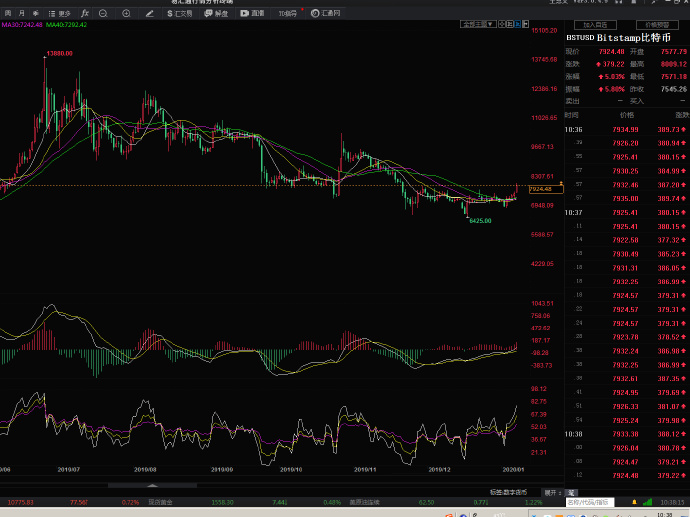Open the 解盘 market commentary chat
The width and height of the screenshot is (690, 517).
pyautogui.click(x=216, y=14)
